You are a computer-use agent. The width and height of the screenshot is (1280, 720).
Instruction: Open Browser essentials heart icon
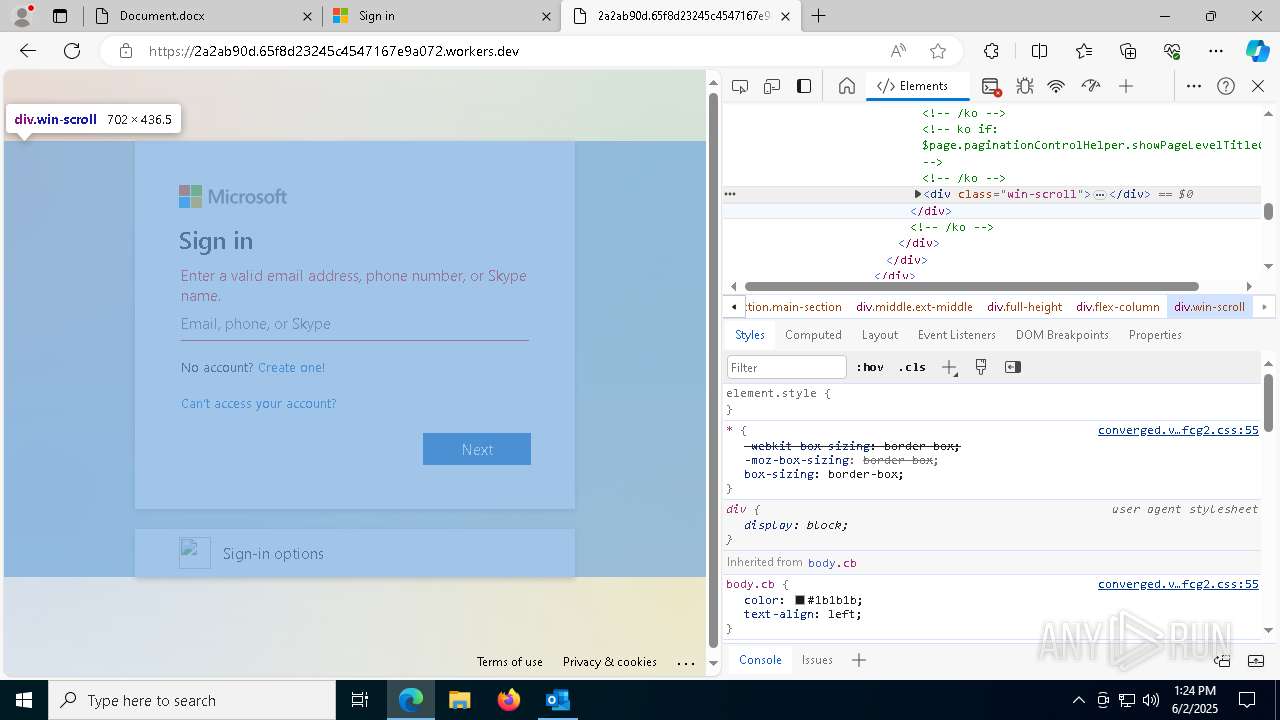pyautogui.click(x=1172, y=51)
